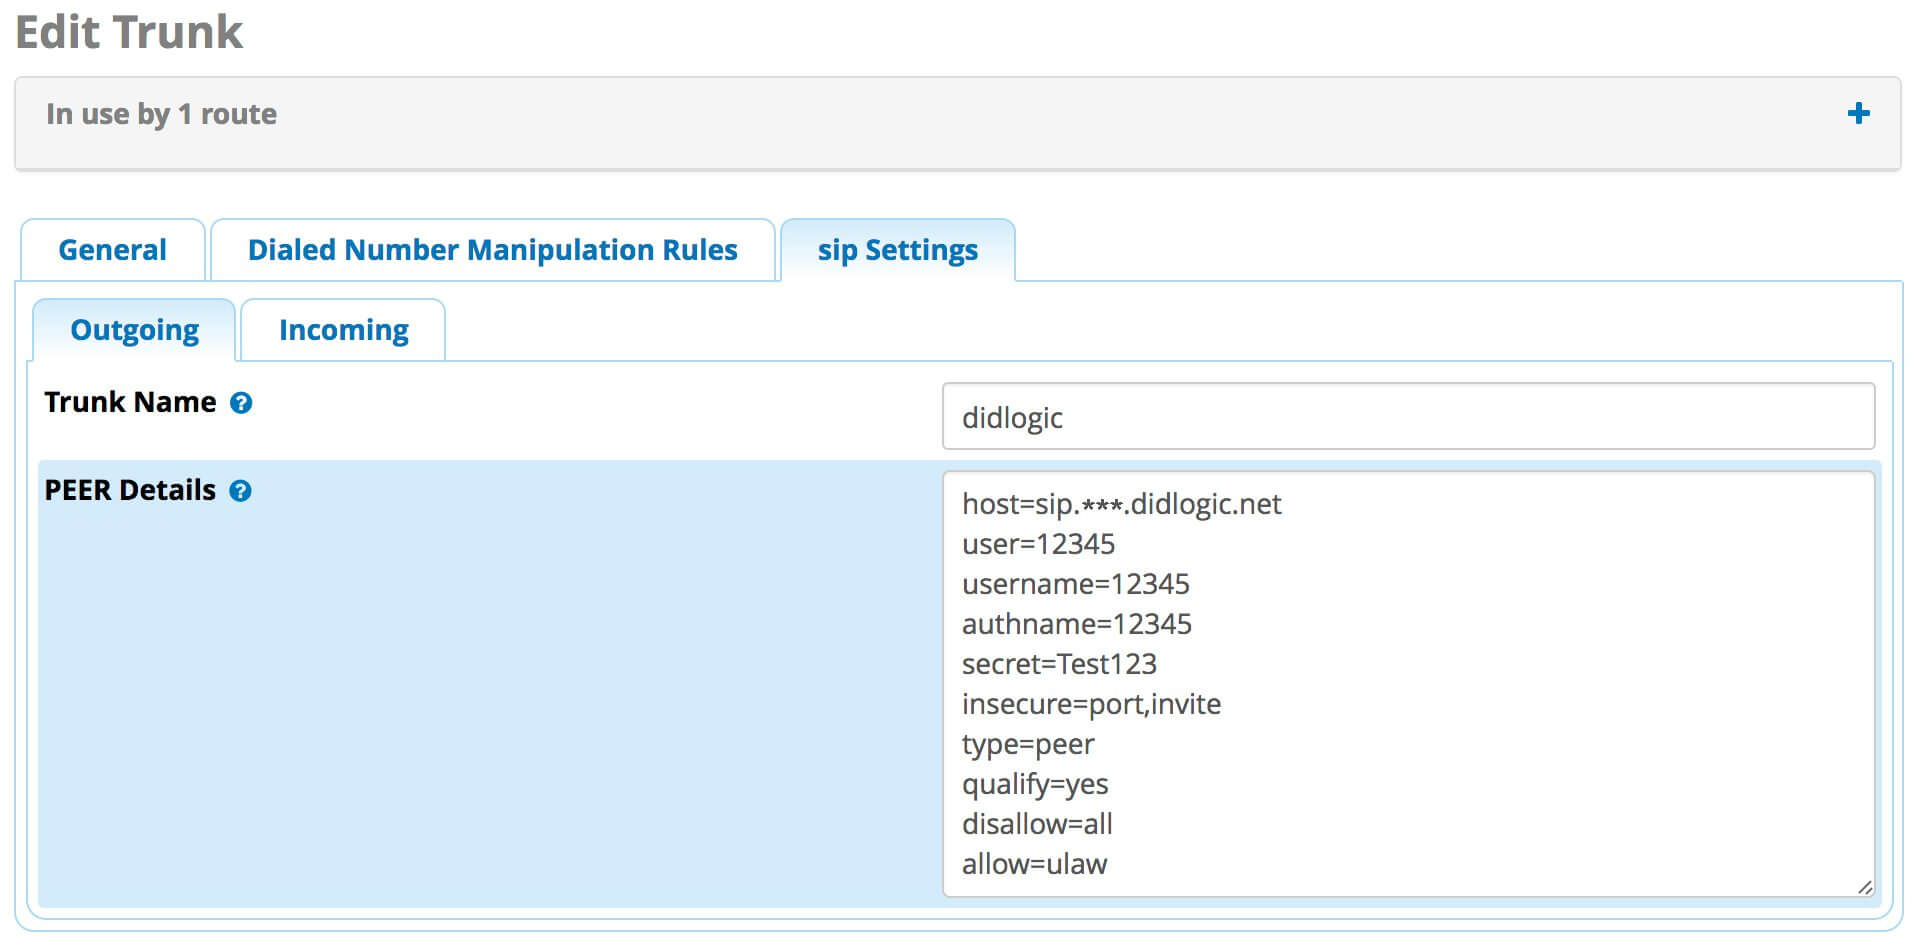Click Trunk Name help question icon

(x=241, y=403)
